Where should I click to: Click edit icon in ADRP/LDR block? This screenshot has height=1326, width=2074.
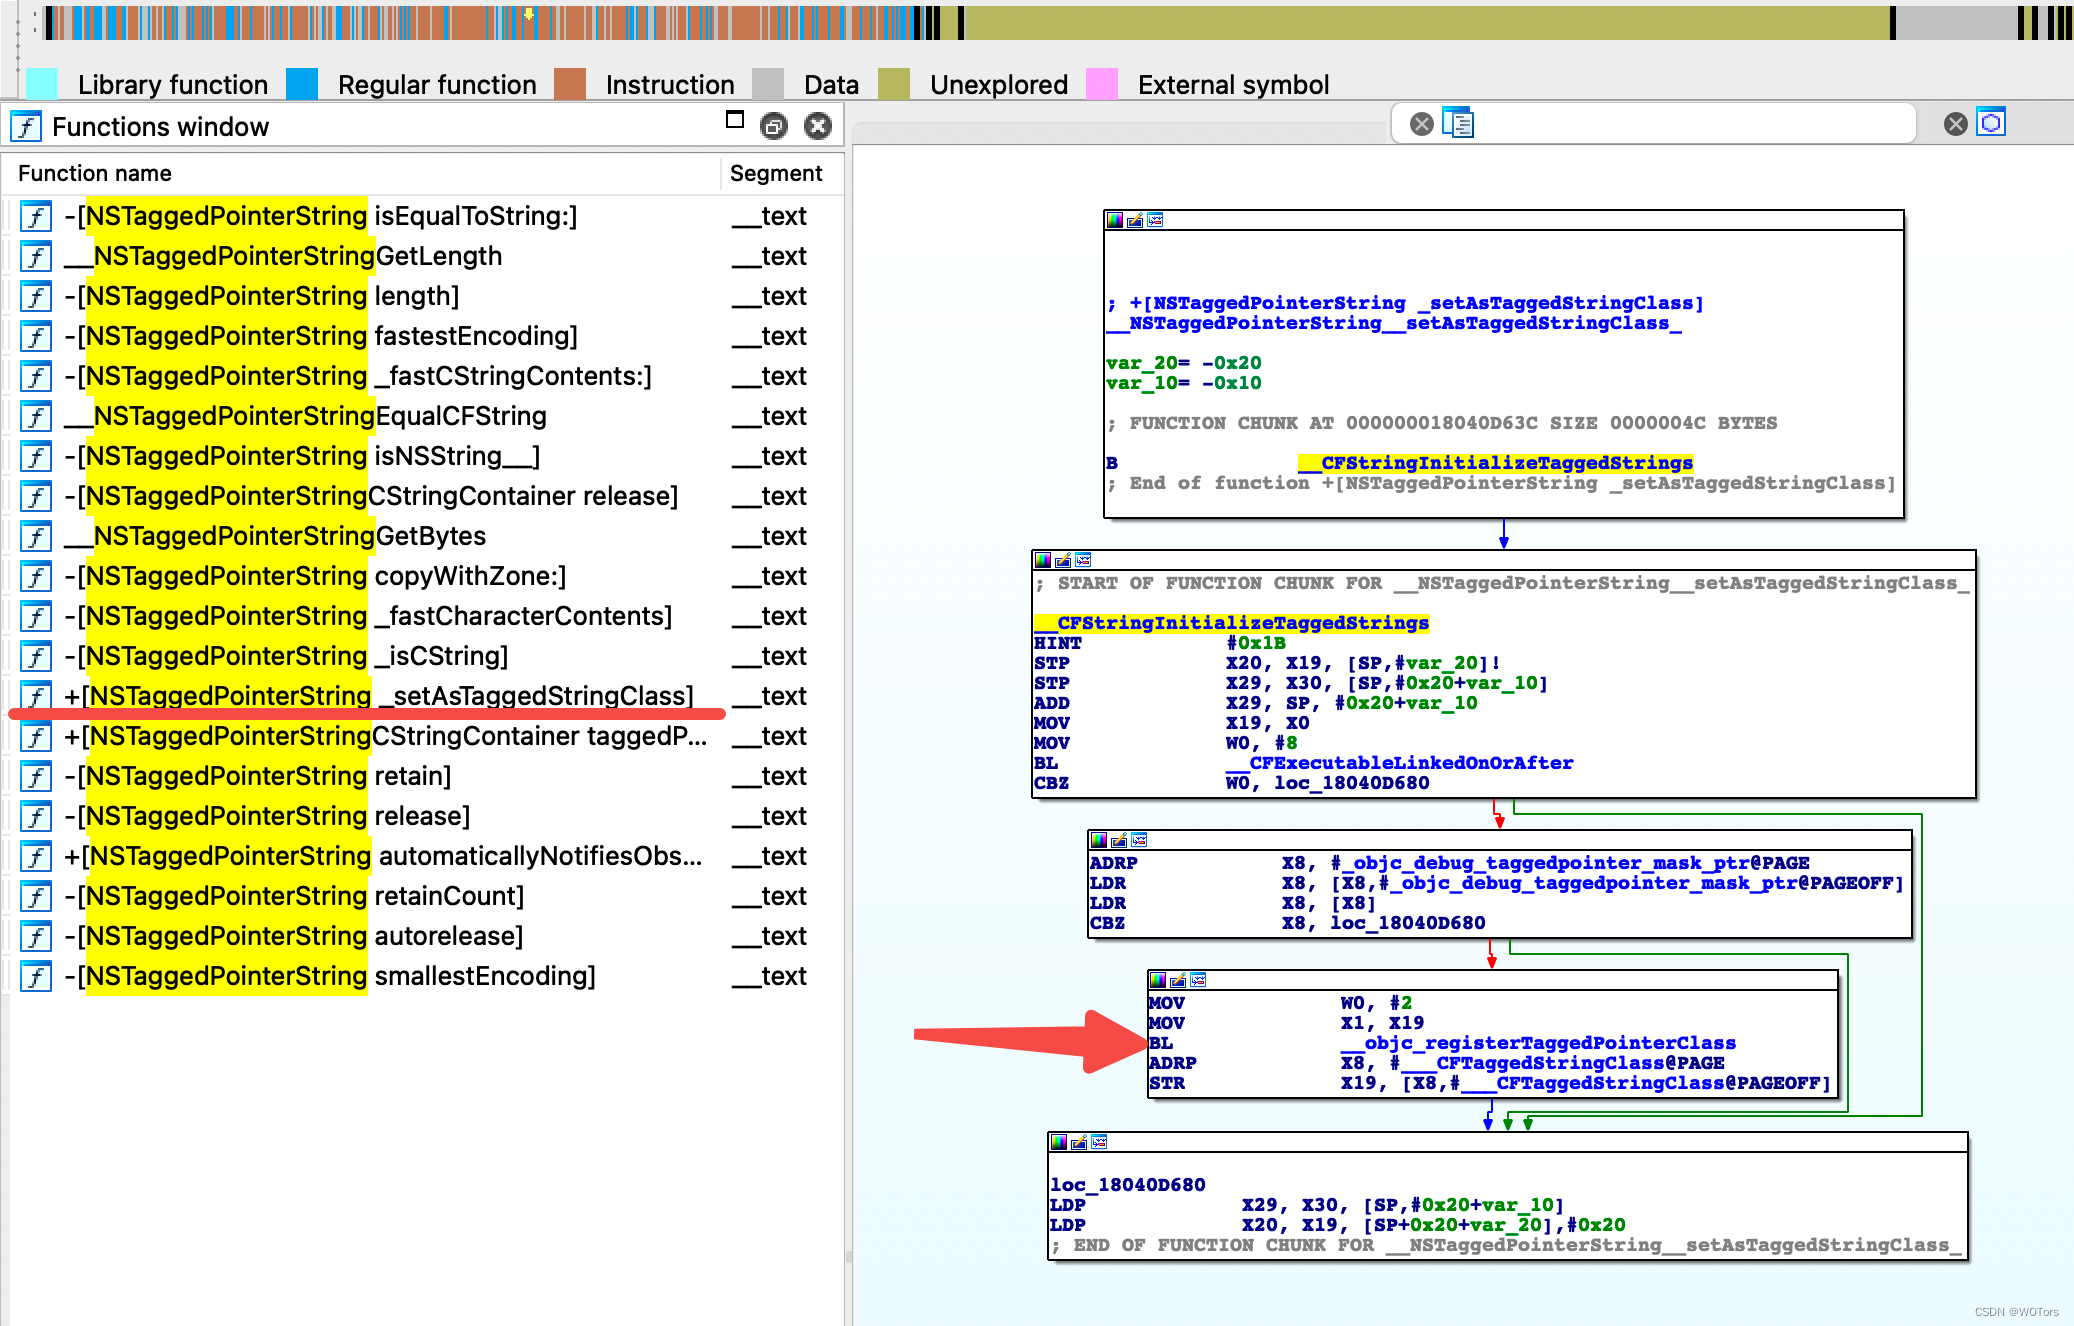[1119, 840]
